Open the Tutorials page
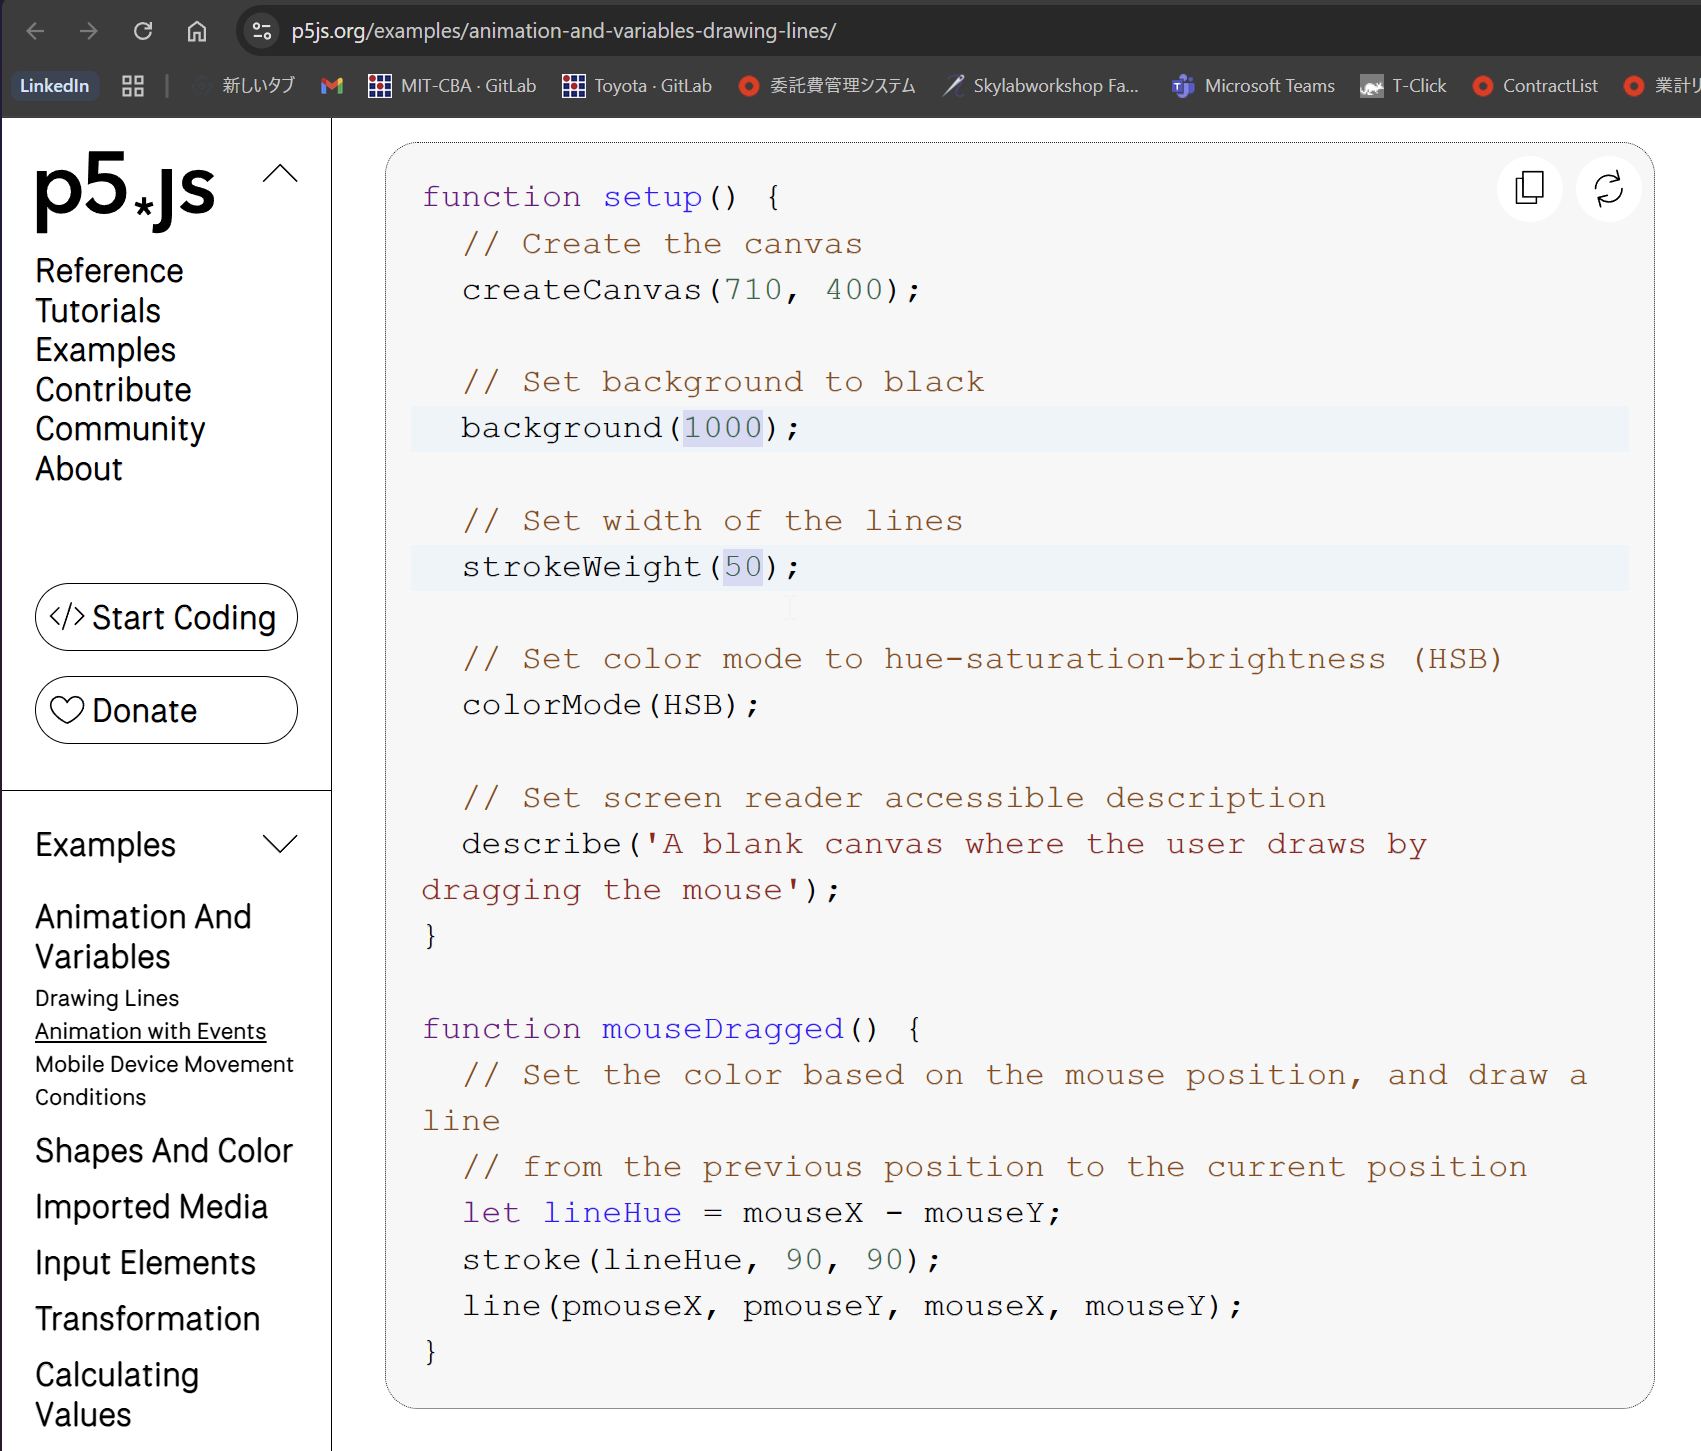The width and height of the screenshot is (1701, 1451). tap(98, 311)
